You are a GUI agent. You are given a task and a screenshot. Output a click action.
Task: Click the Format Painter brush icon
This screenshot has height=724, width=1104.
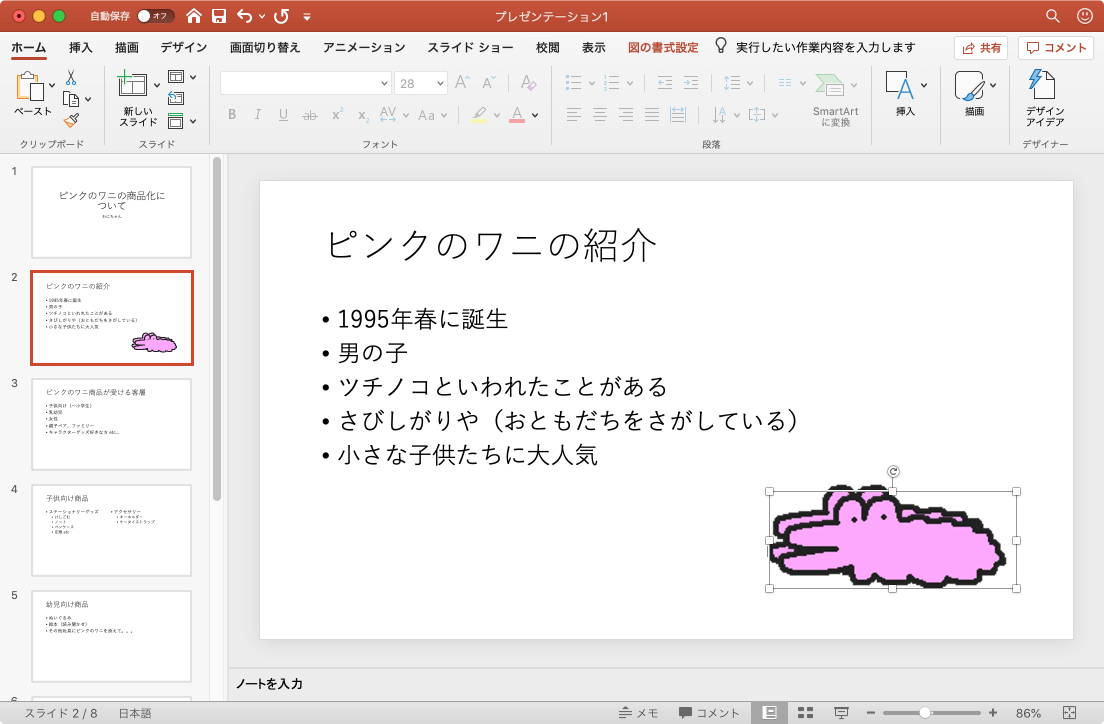coord(71,120)
